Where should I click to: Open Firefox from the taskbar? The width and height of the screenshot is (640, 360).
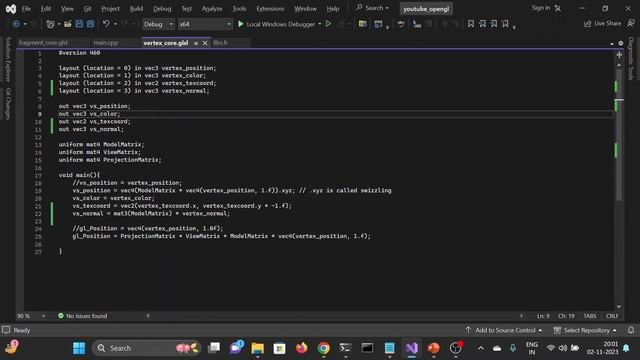(302, 348)
